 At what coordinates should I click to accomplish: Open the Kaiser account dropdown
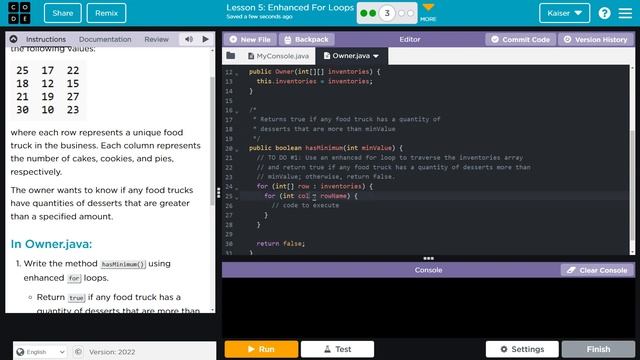(564, 13)
